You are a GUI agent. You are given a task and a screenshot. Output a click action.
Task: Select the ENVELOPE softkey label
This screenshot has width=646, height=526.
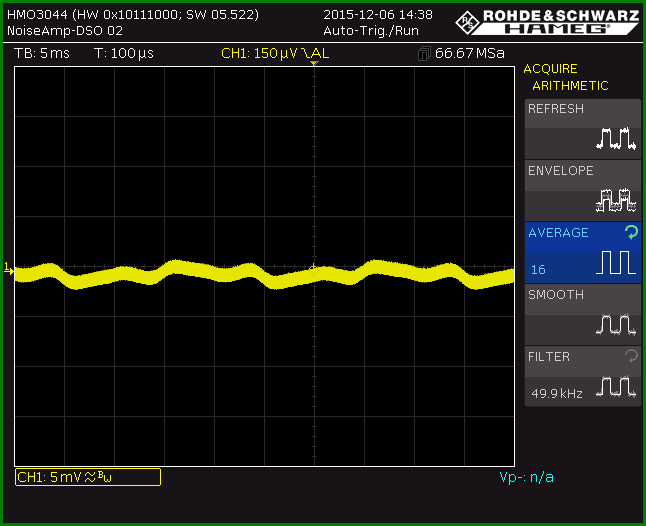pyautogui.click(x=561, y=171)
